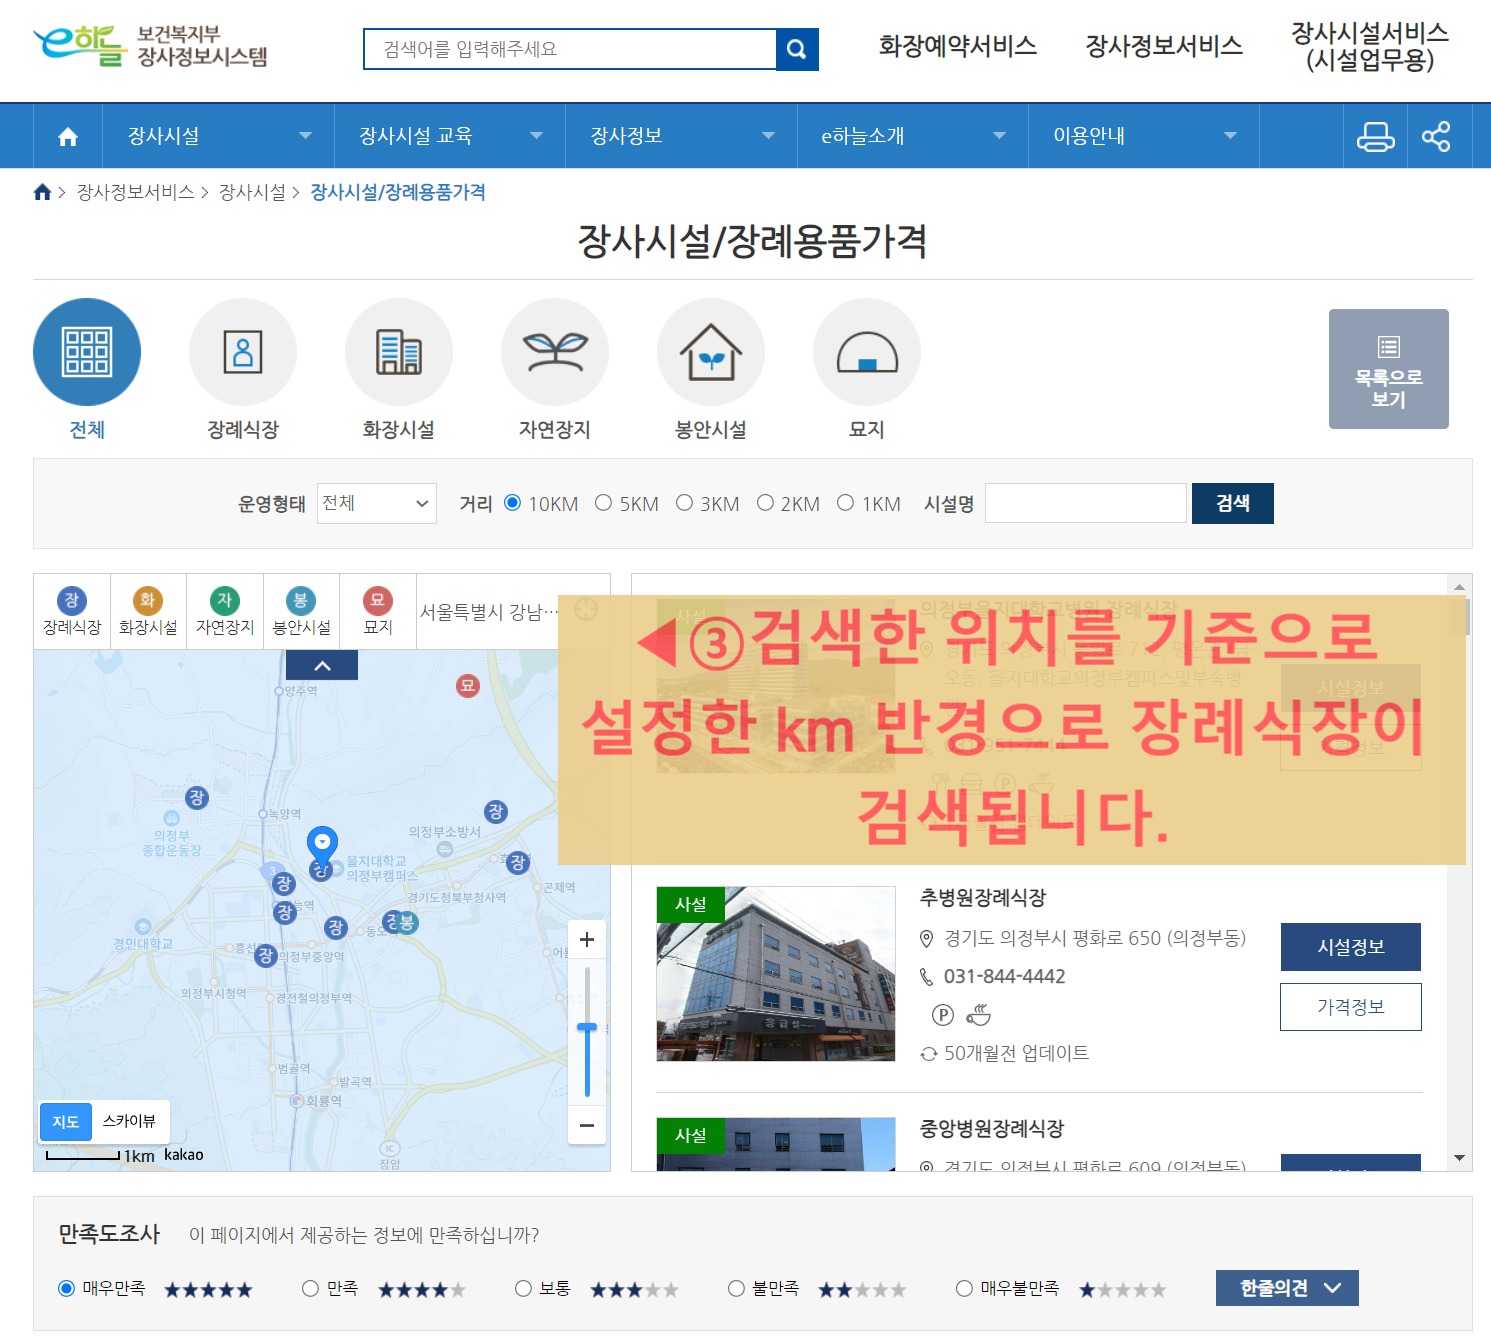The width and height of the screenshot is (1491, 1343).
Task: Toggle 화장시설 map marker filter
Action: pos(148,611)
